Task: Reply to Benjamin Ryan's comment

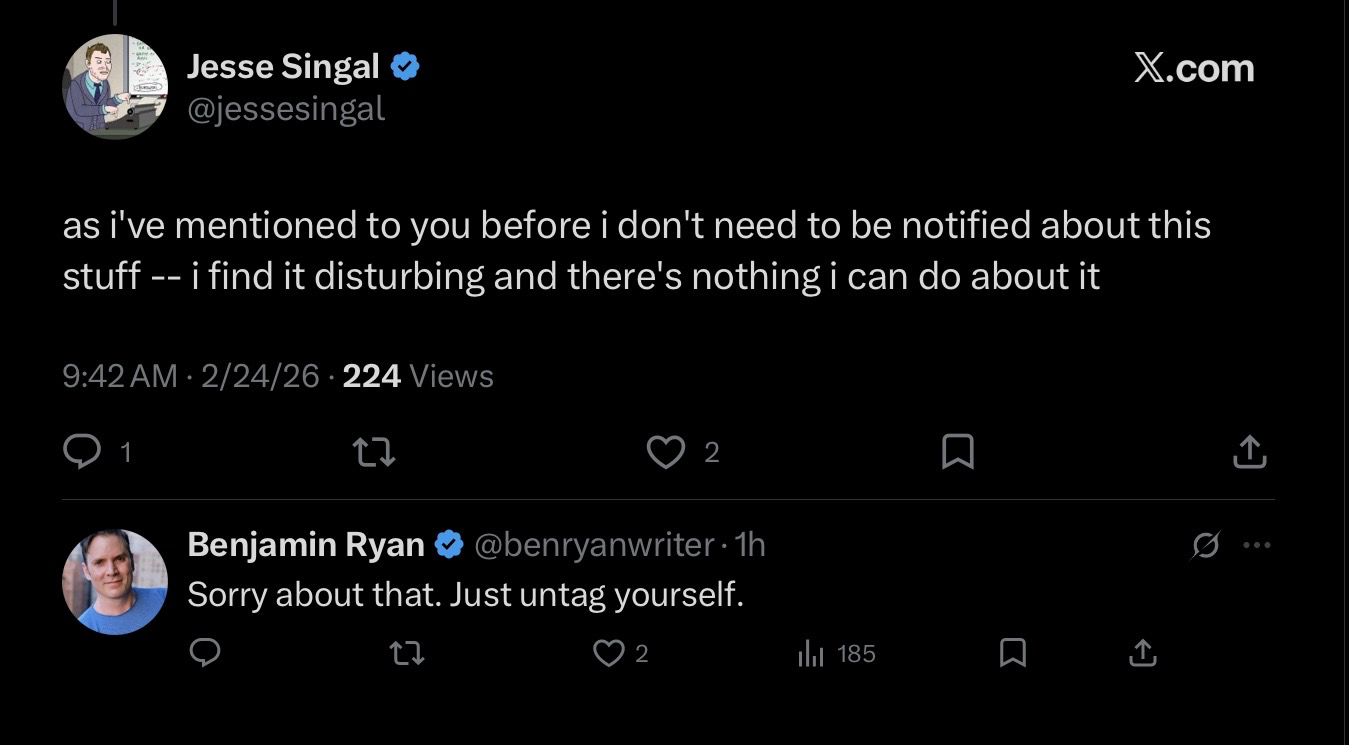Action: coord(204,653)
